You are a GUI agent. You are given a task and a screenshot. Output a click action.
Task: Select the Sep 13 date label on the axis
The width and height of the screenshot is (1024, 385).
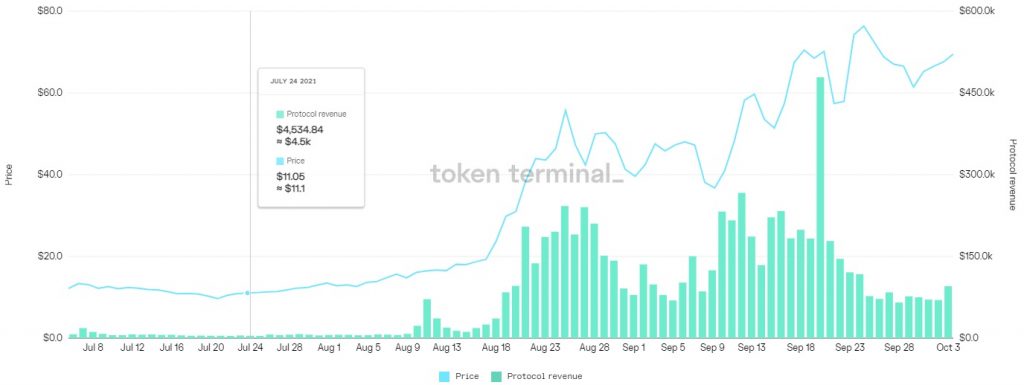(x=752, y=348)
